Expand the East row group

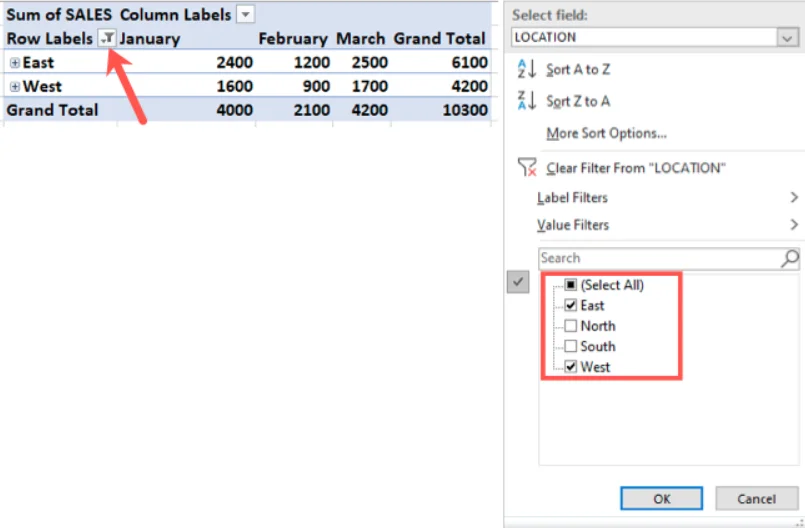click(15, 63)
